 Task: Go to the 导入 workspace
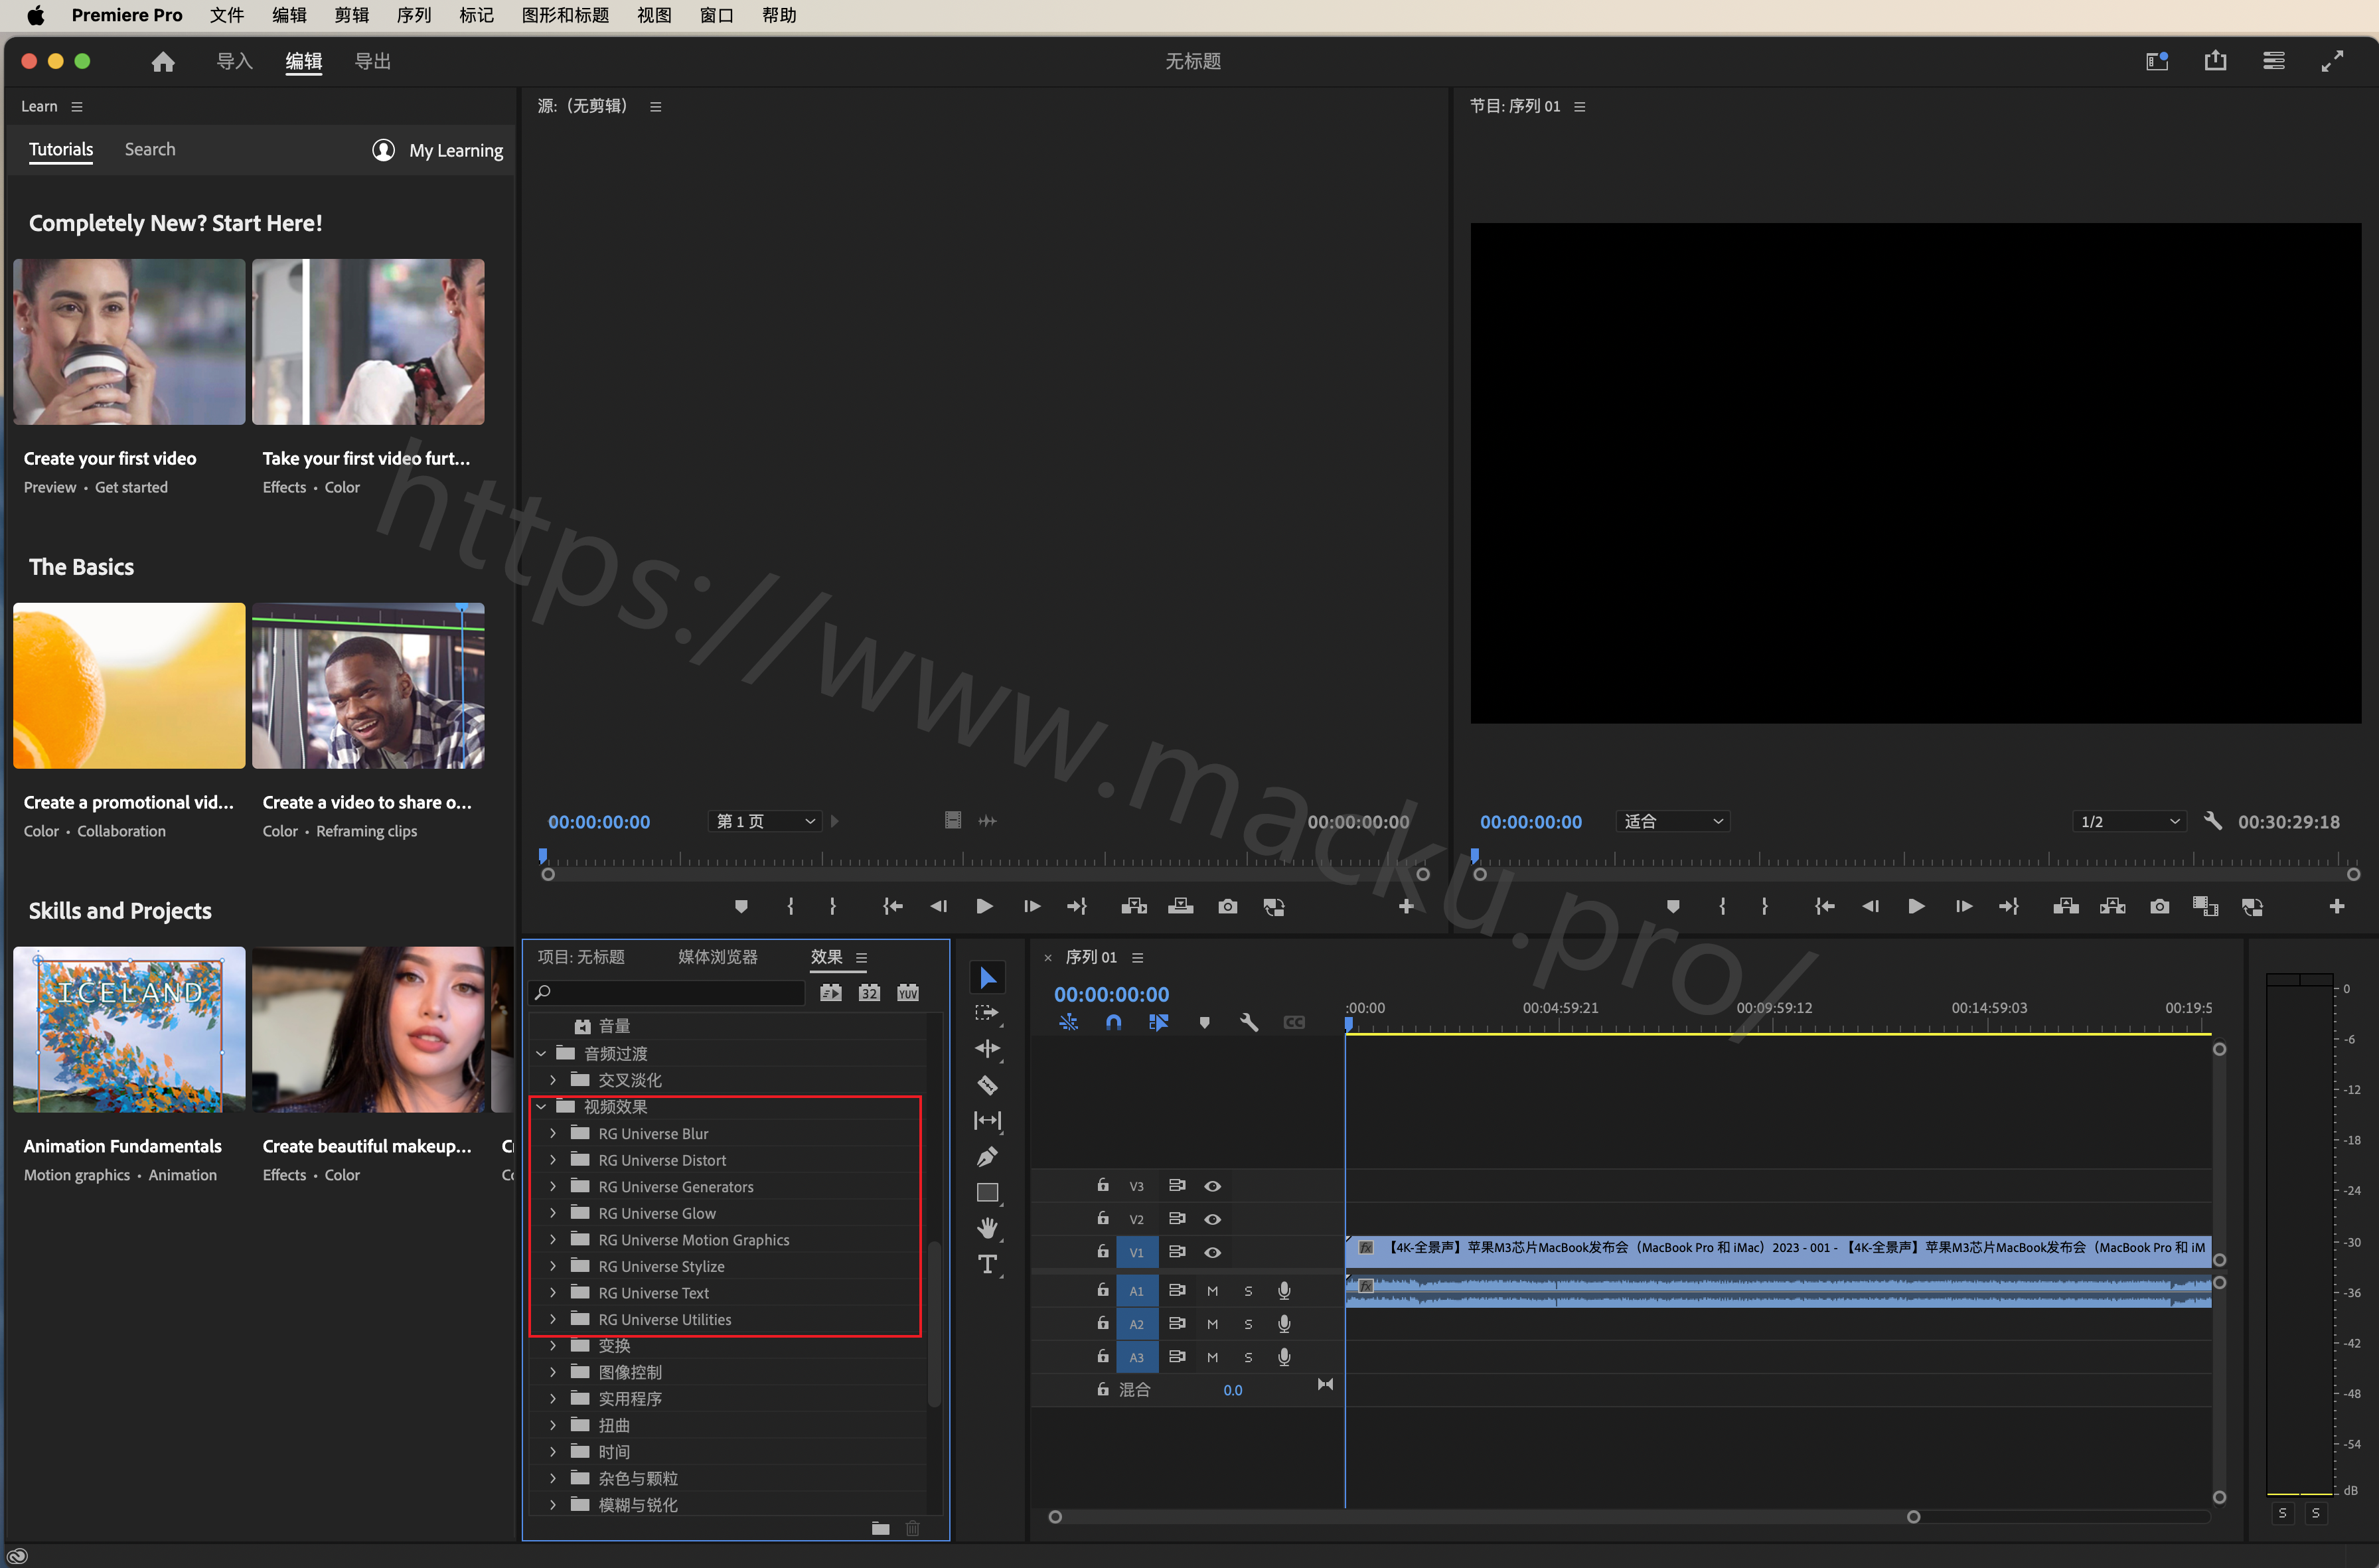(234, 62)
